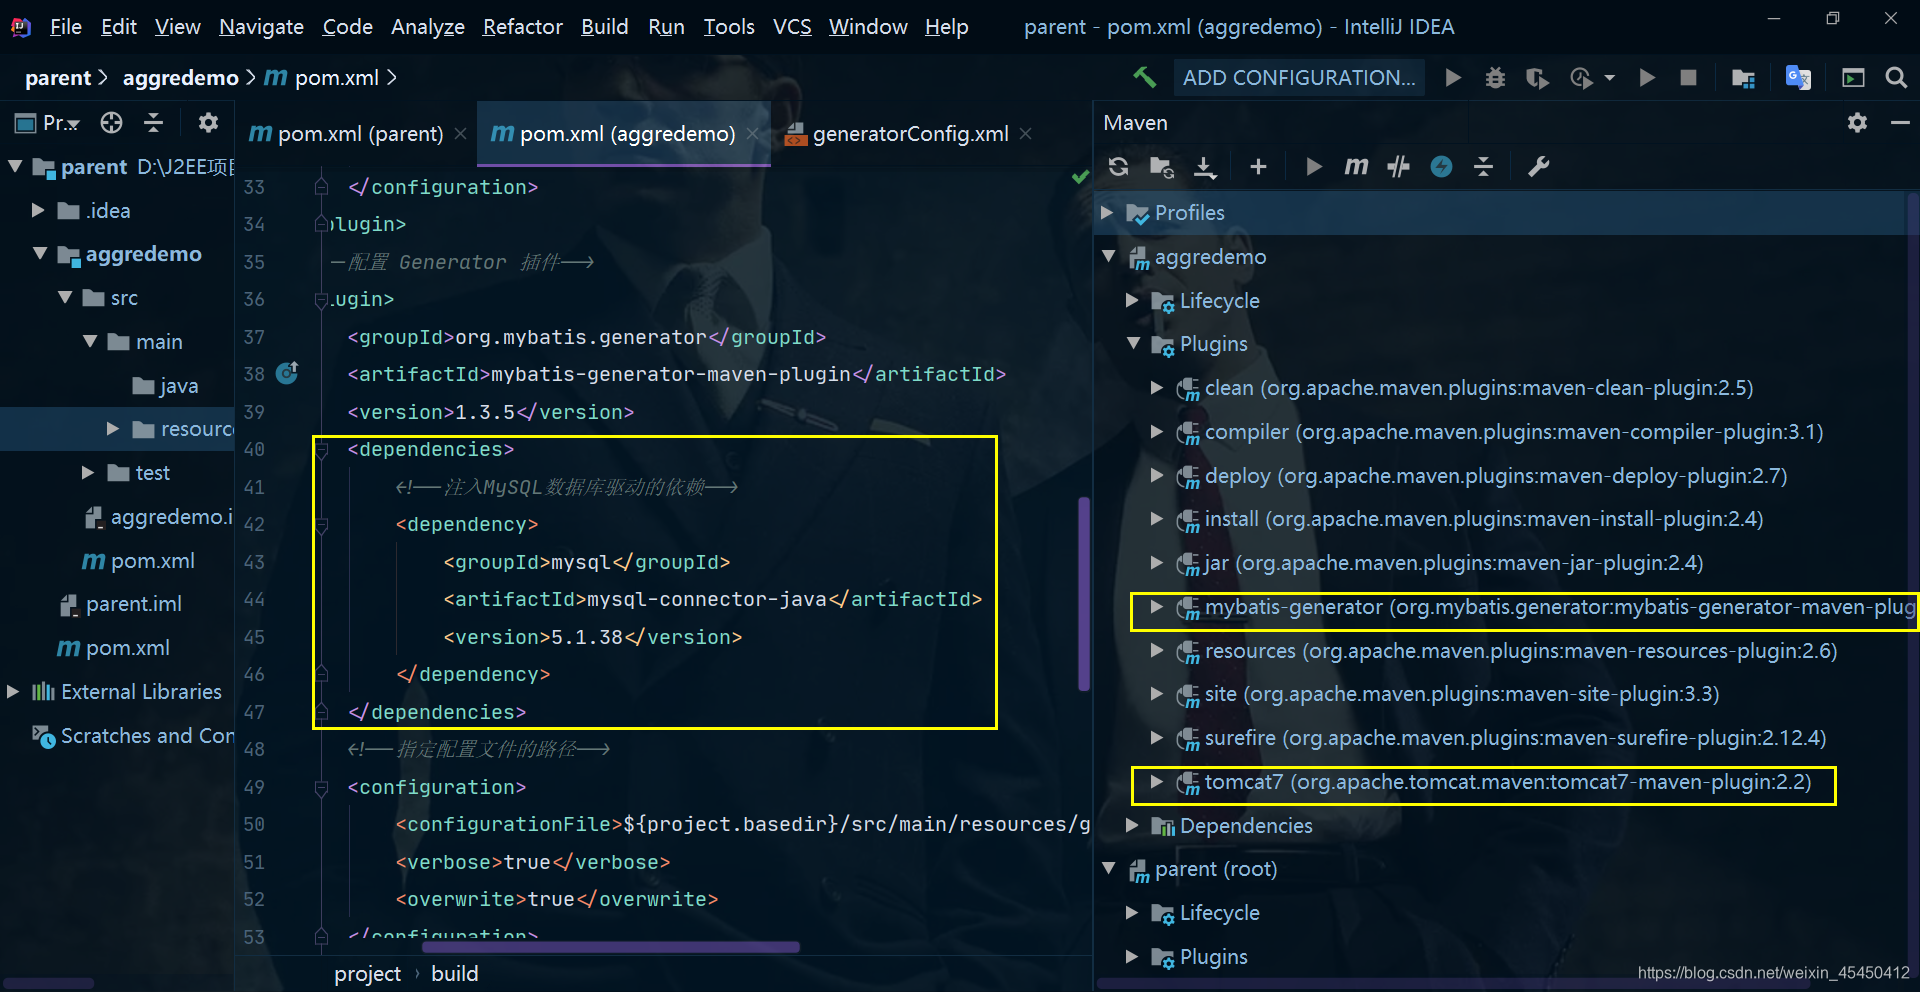Expand the Profiles node in Maven
Image resolution: width=1920 pixels, height=992 pixels.
pyautogui.click(x=1107, y=212)
